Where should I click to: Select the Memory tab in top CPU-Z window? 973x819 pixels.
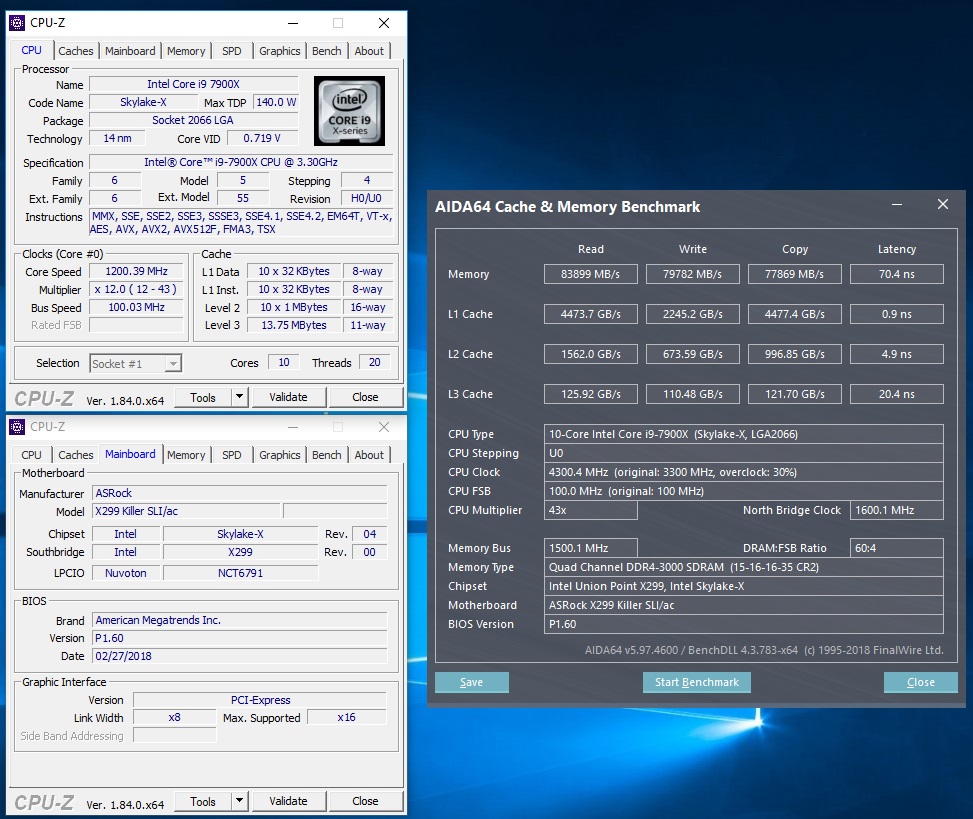pos(186,51)
